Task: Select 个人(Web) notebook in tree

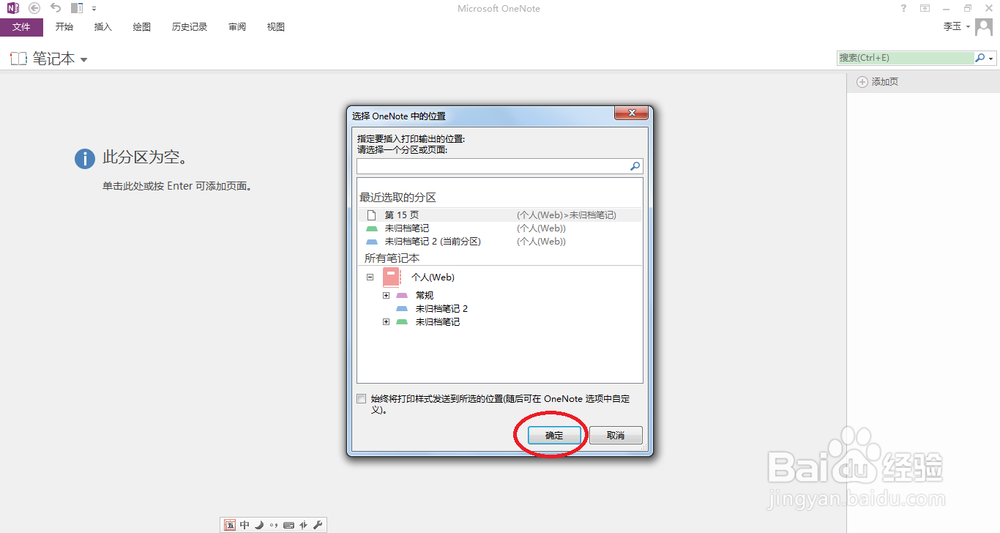Action: tap(433, 277)
